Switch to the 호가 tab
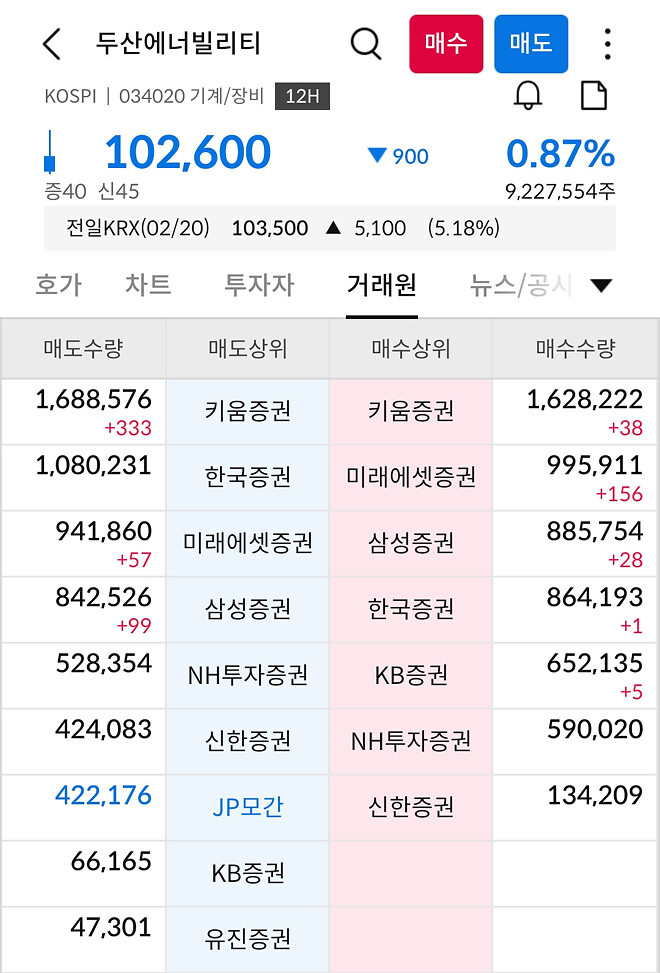 coord(58,285)
